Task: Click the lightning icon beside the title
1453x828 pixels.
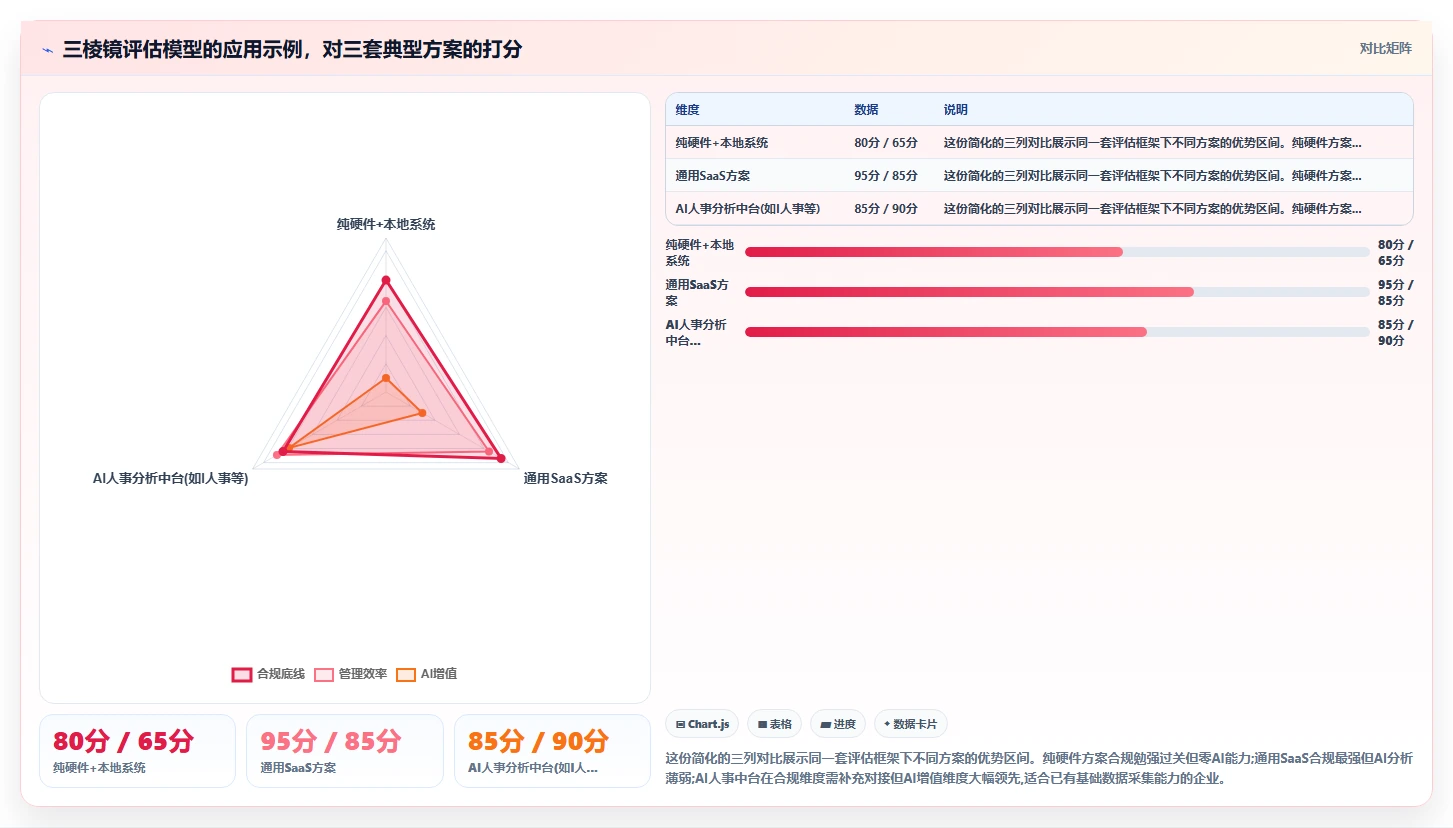Action: click(x=48, y=50)
